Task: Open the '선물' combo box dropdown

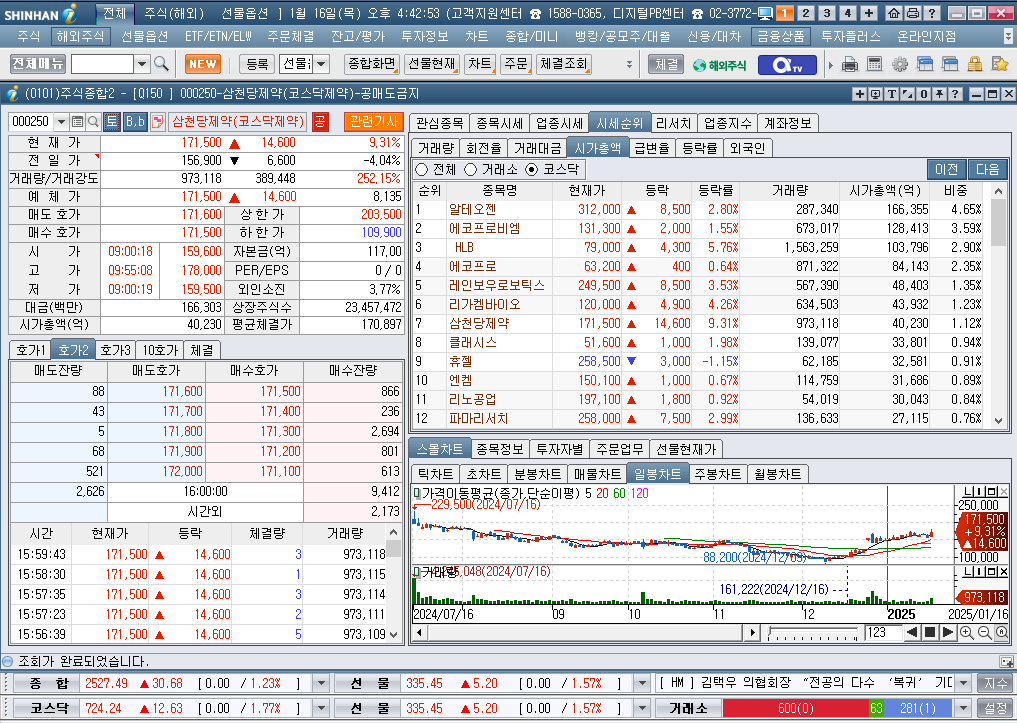Action: [321, 64]
